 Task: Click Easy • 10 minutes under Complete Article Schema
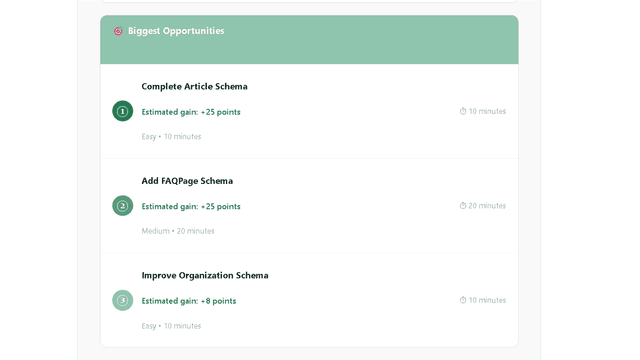tap(171, 136)
